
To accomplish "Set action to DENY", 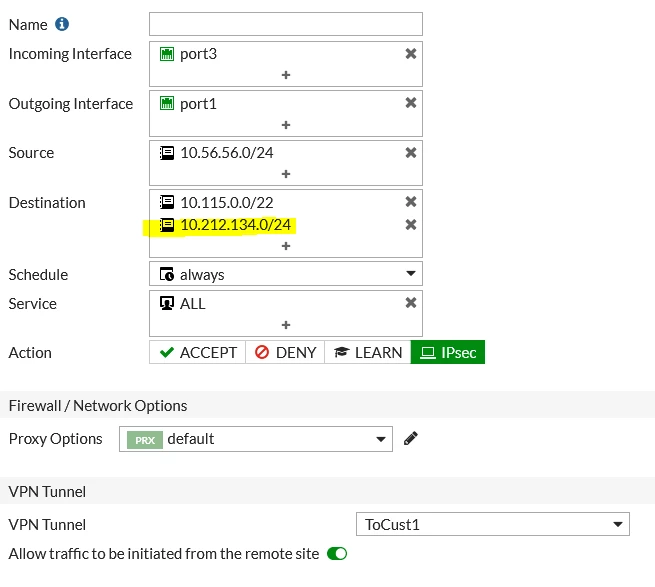I will pos(285,352).
